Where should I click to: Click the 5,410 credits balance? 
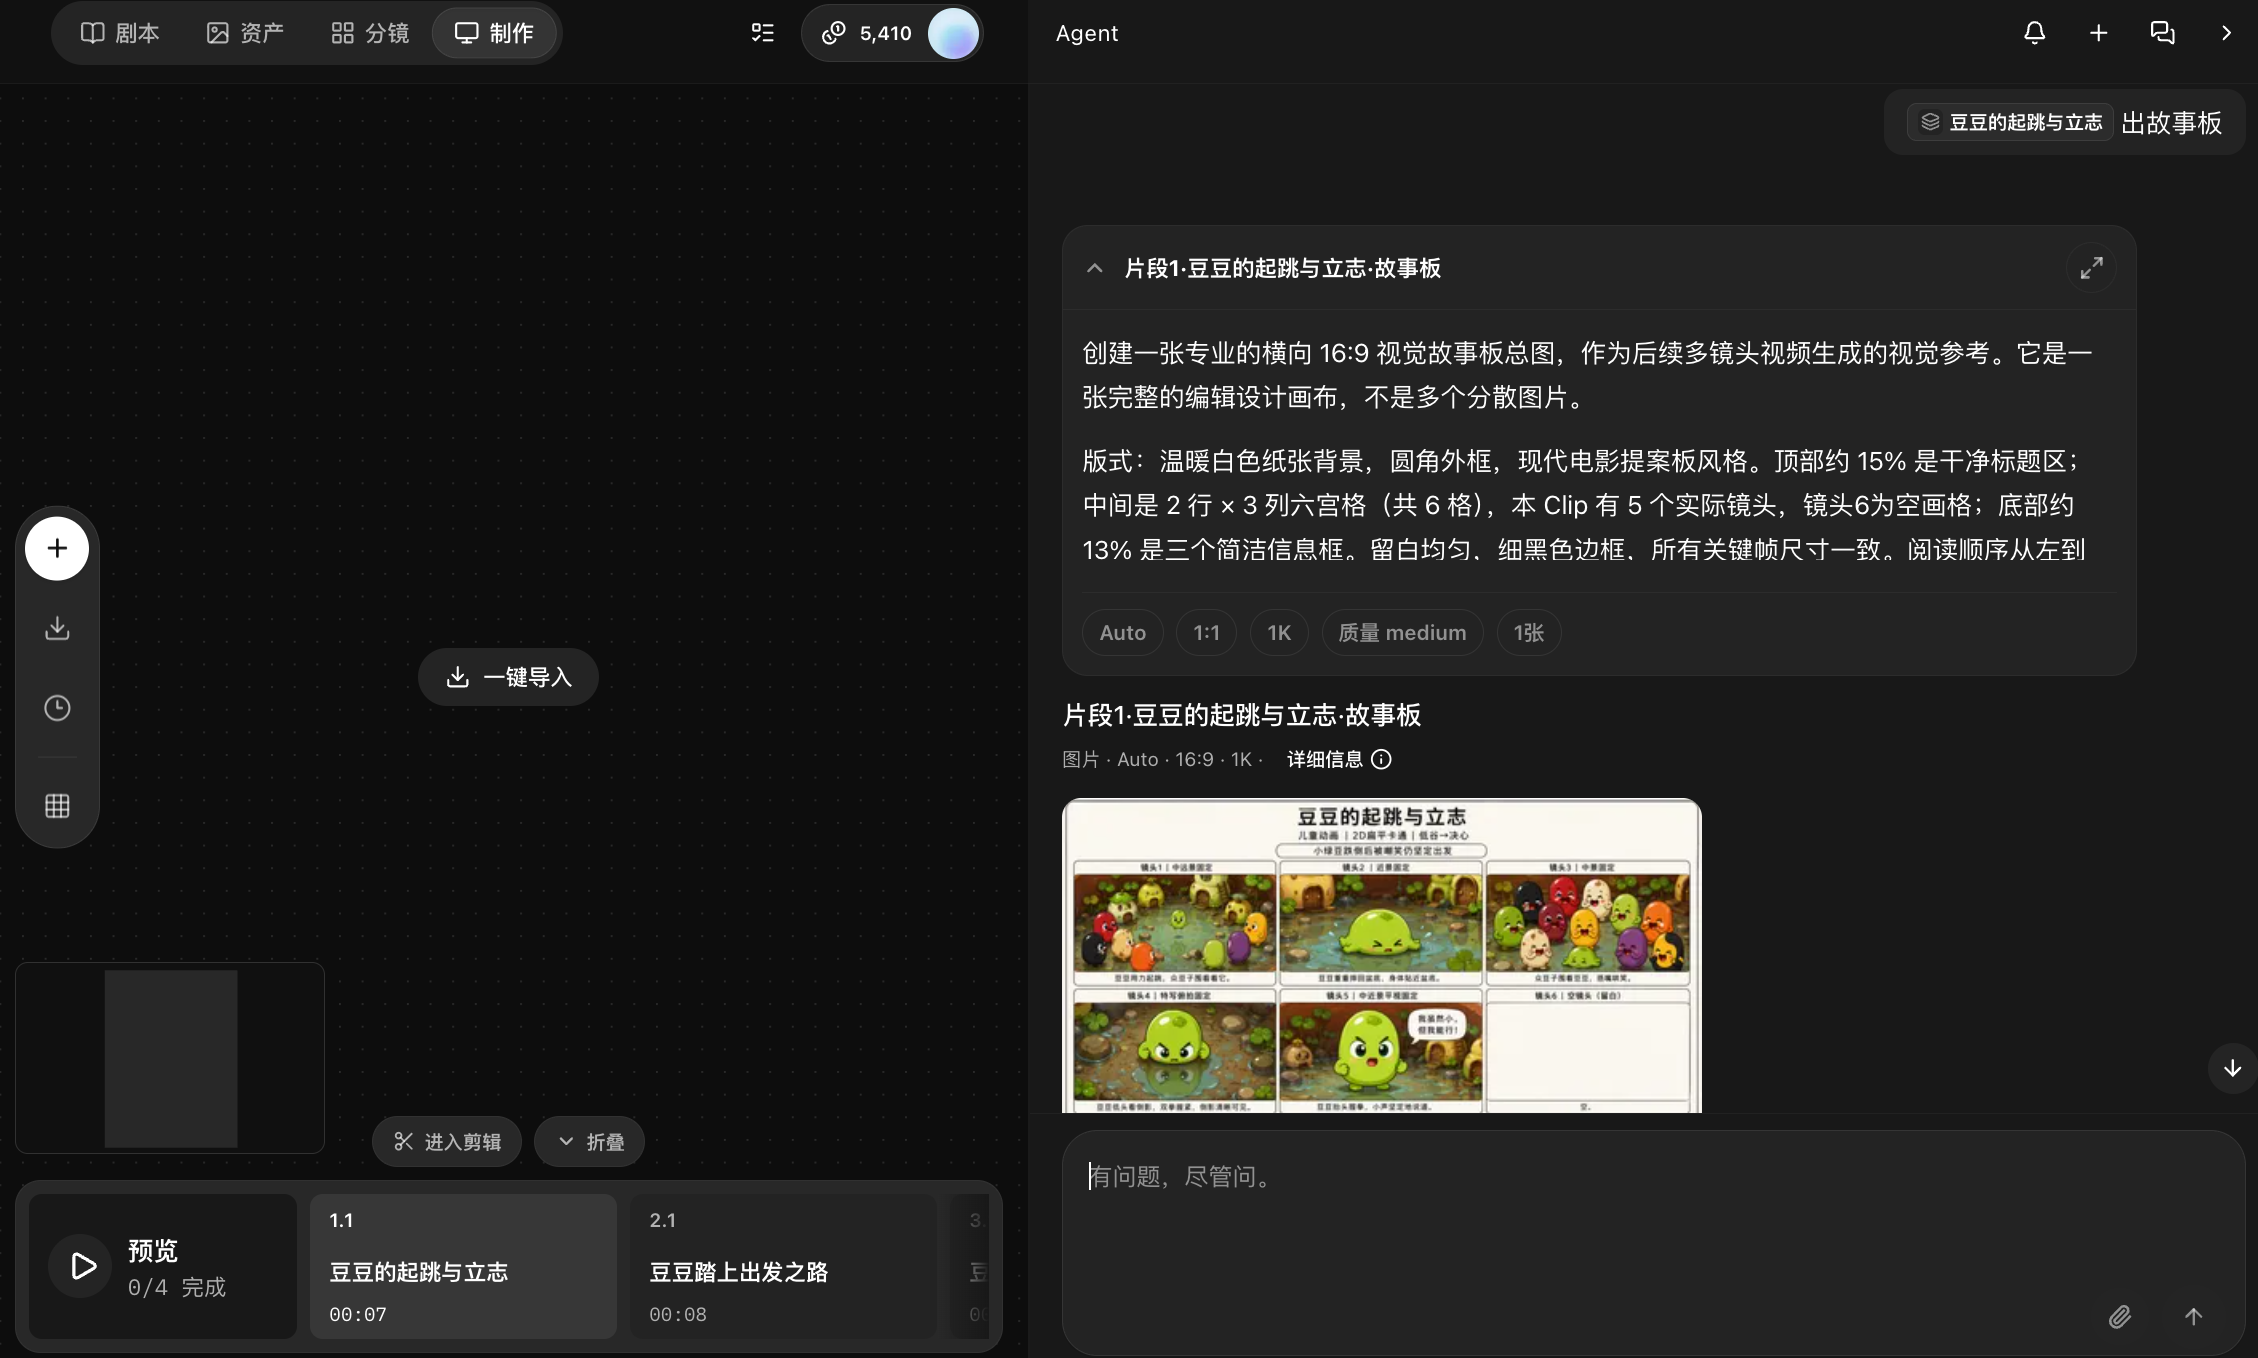tap(866, 33)
